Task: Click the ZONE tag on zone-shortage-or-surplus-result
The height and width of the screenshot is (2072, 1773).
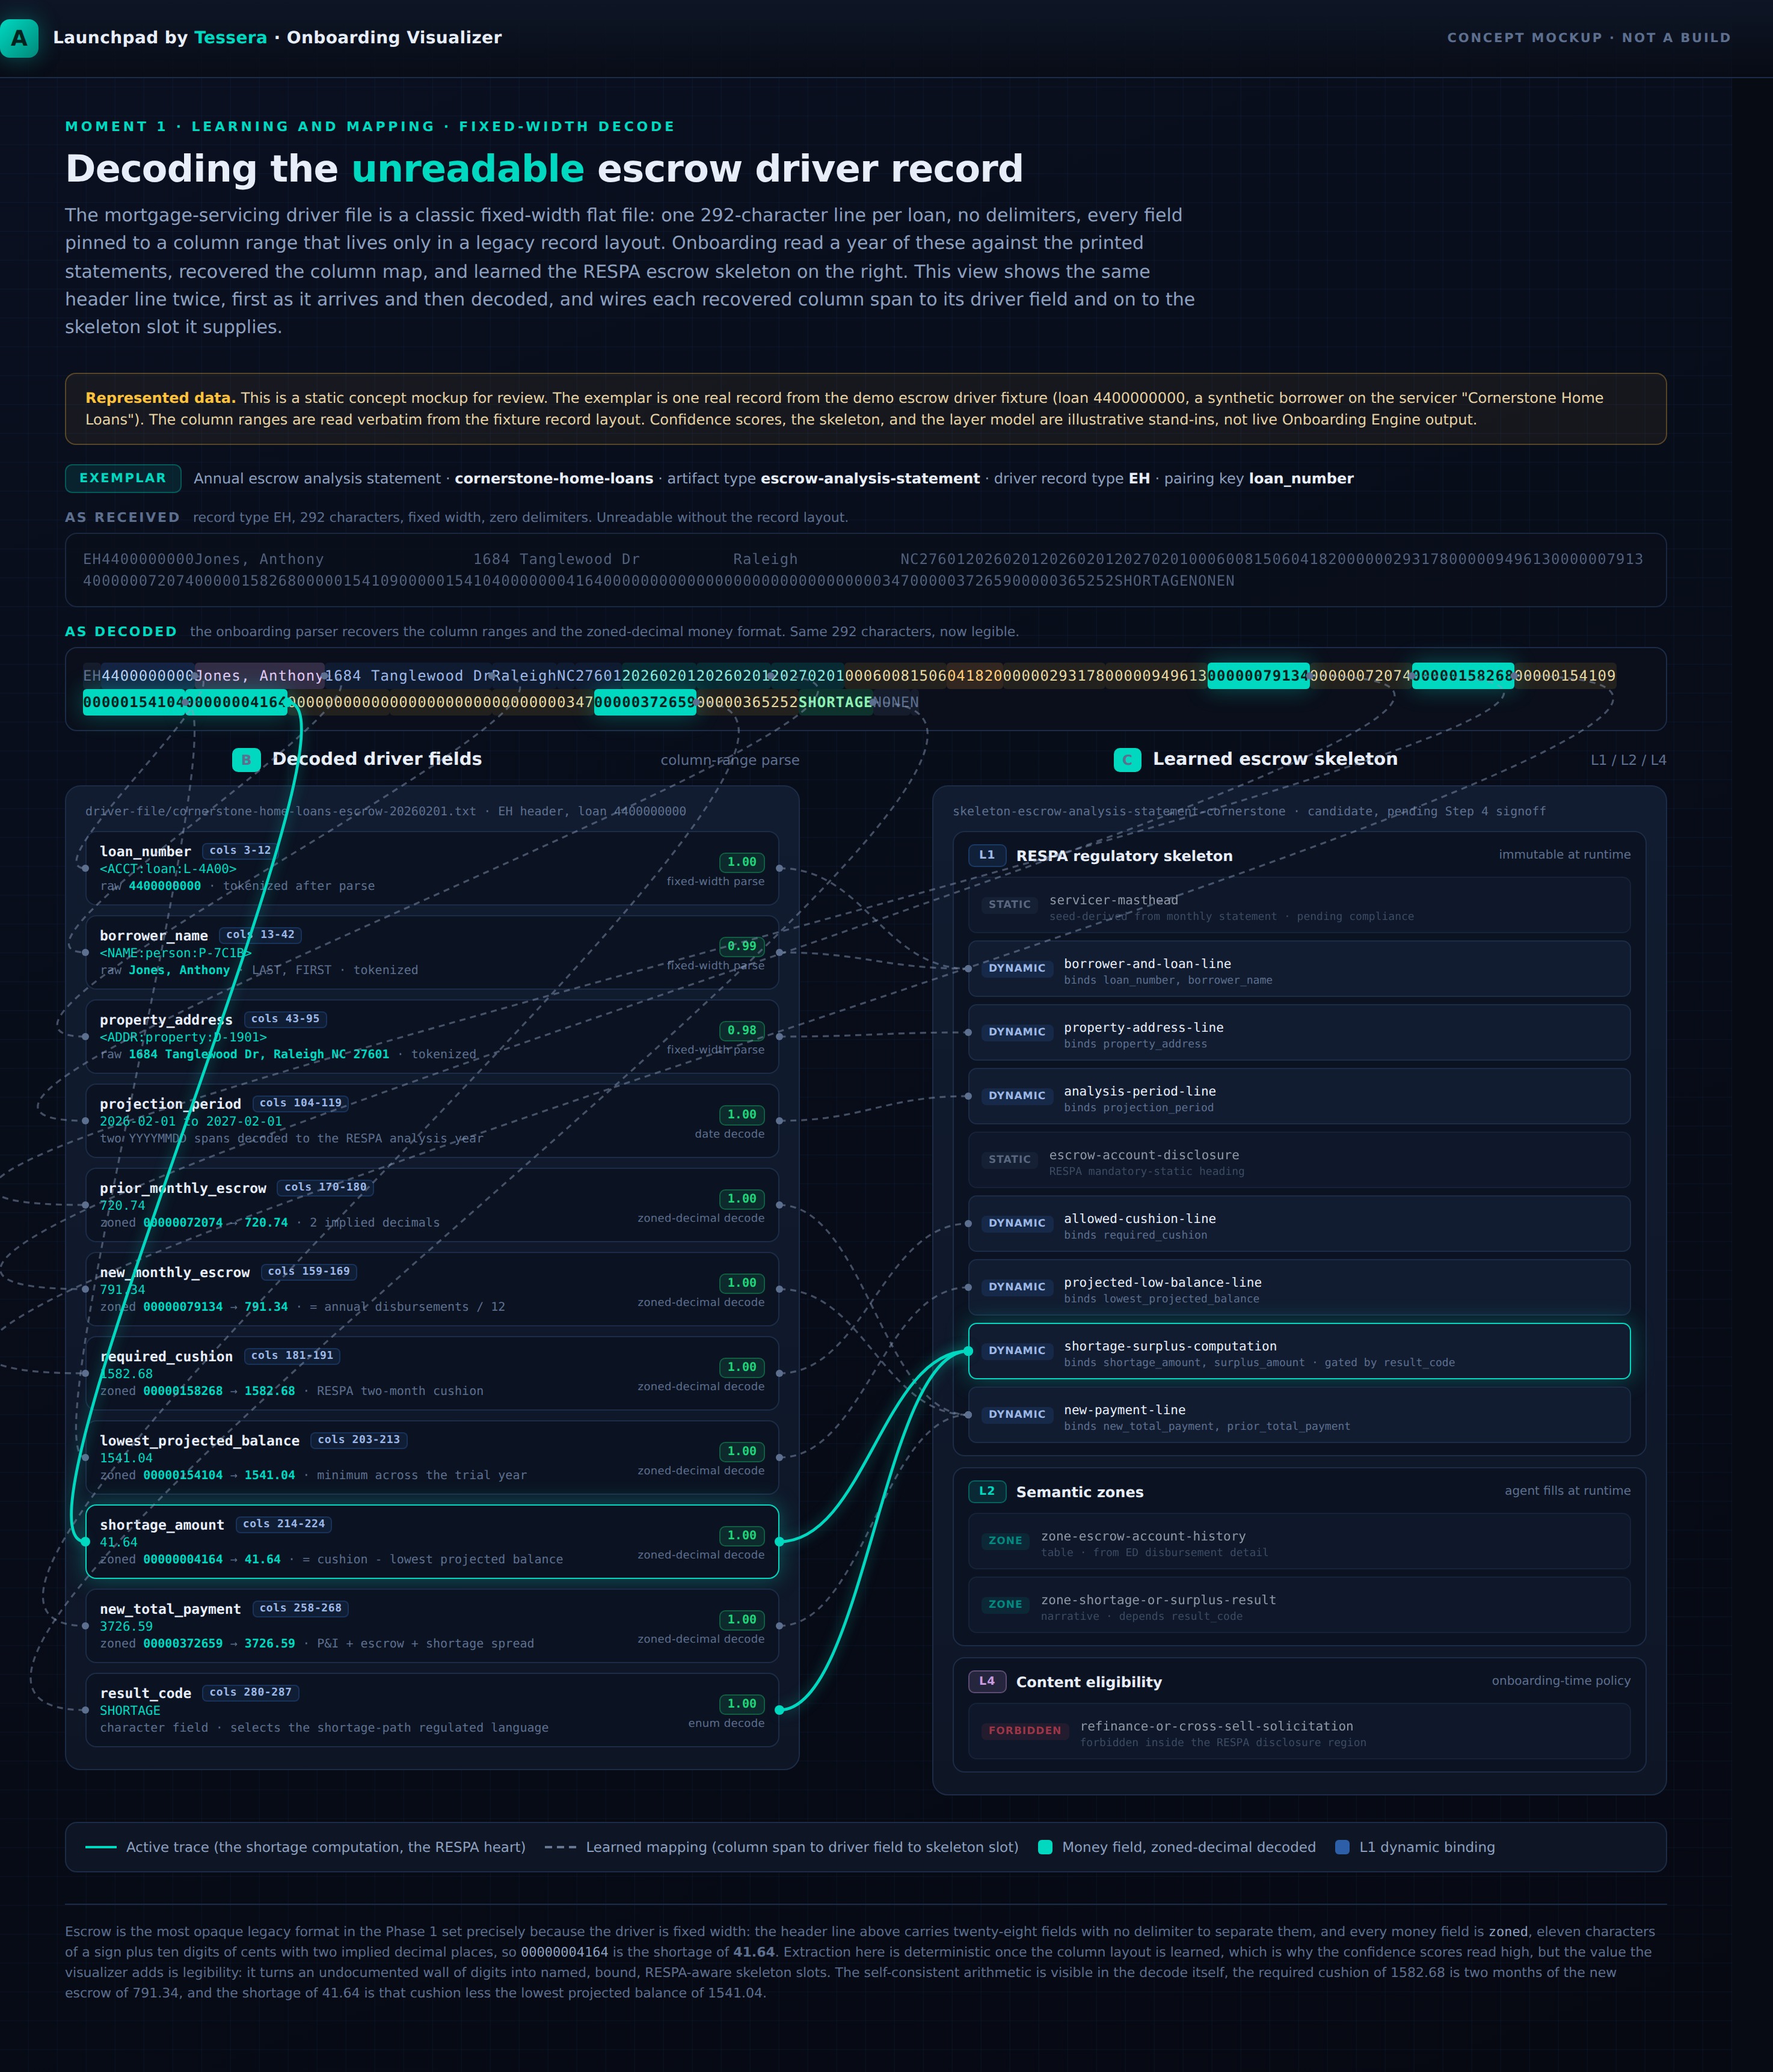Action: (x=1005, y=1605)
